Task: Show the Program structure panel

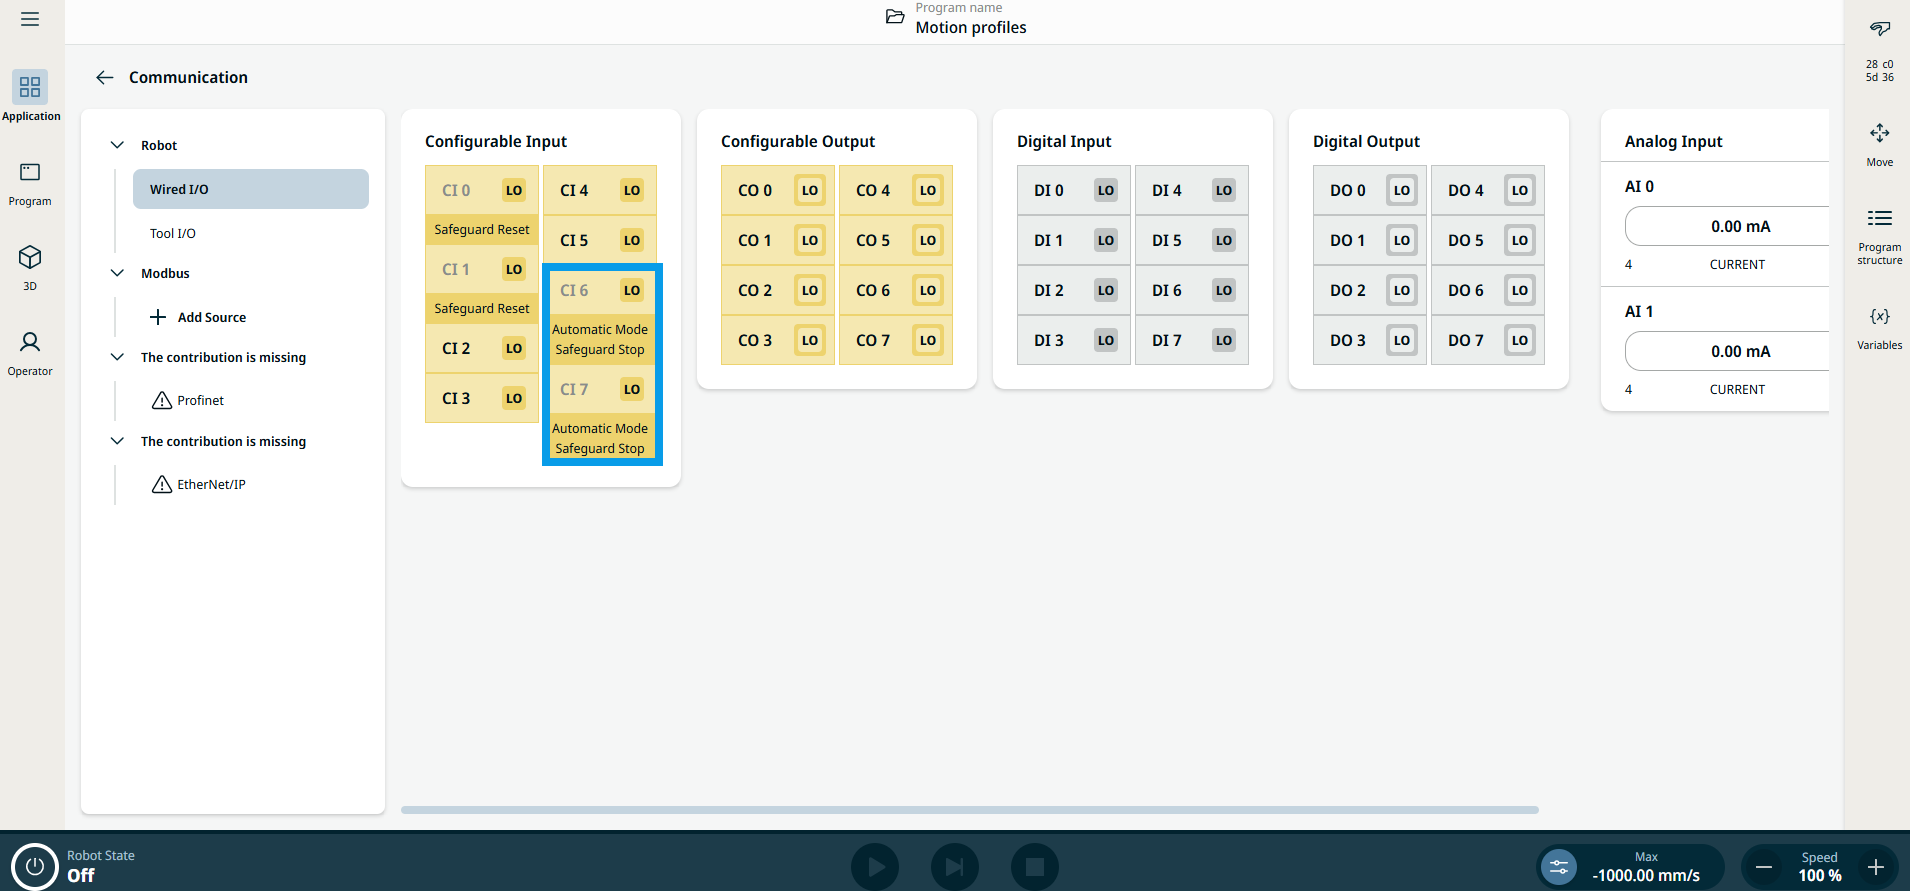Action: pyautogui.click(x=1879, y=219)
